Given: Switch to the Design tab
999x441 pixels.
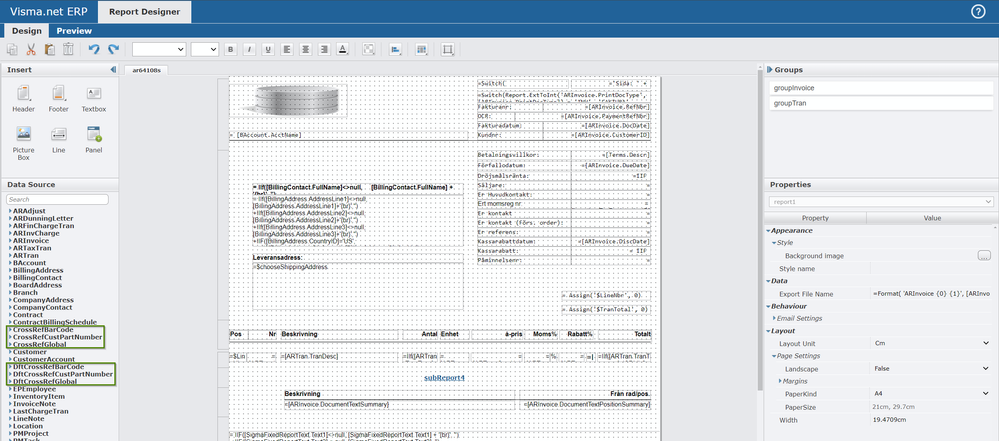Looking at the screenshot, I should 27,31.
